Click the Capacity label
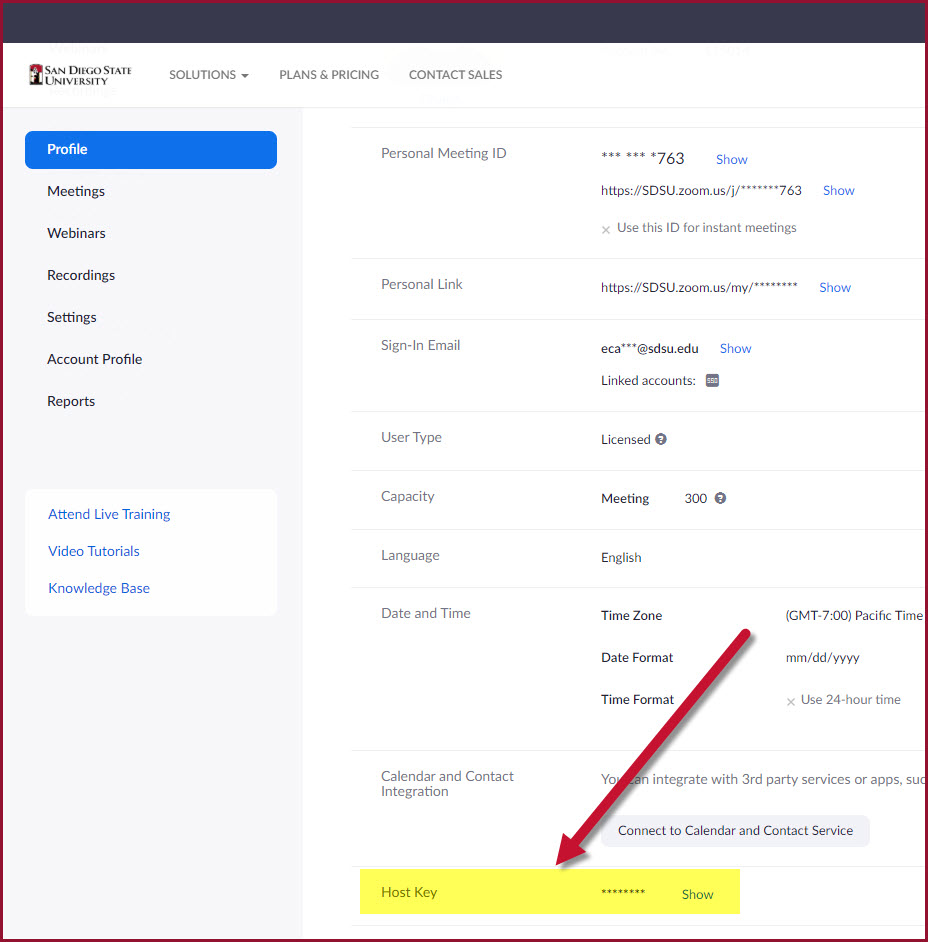 click(x=407, y=496)
